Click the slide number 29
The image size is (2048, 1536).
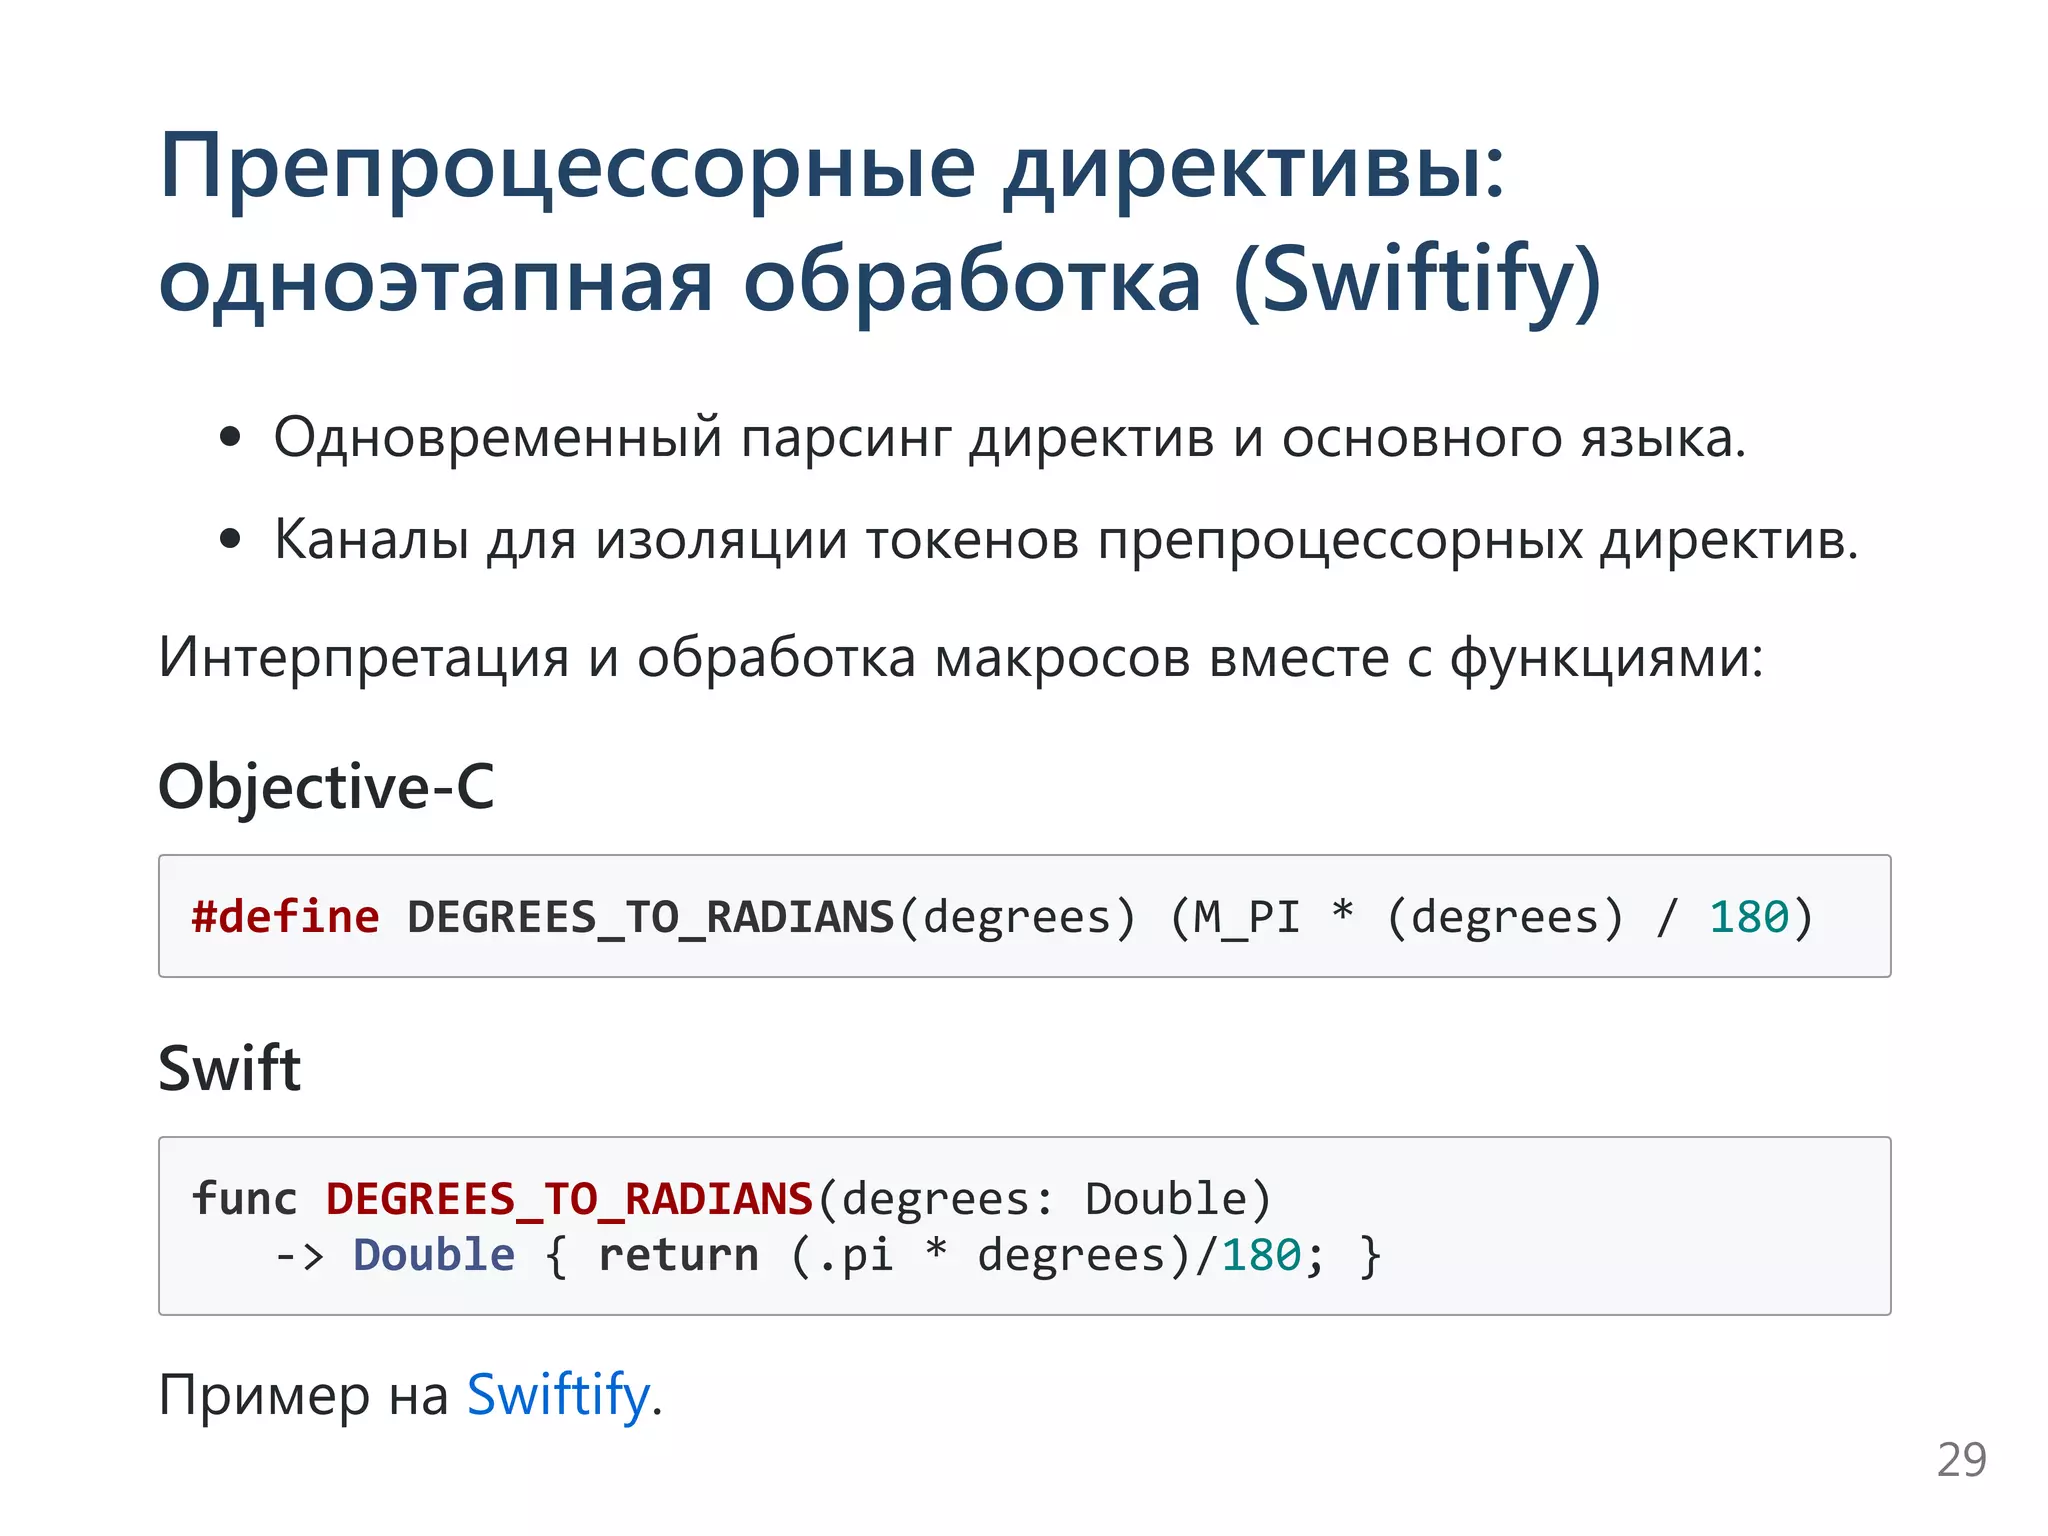(x=1961, y=1460)
